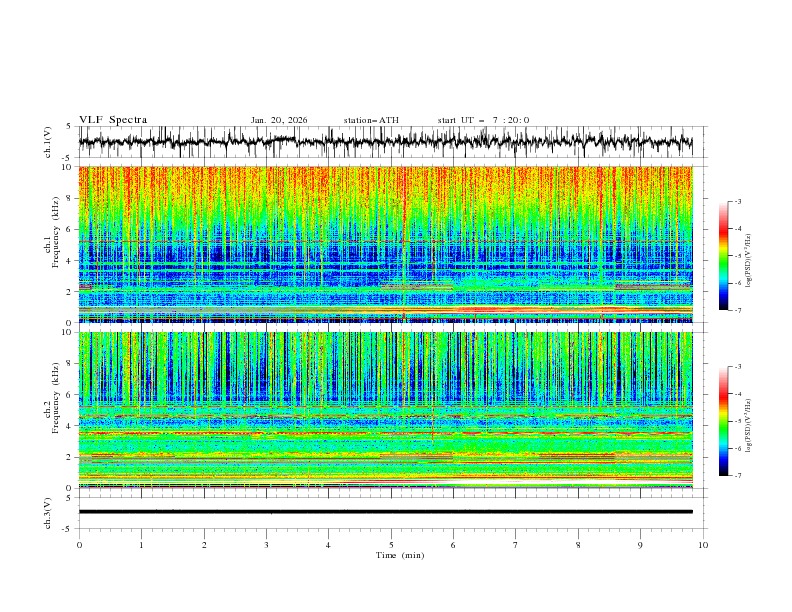Click the "4" kHz tick of ch.2 spectrogram
The width and height of the screenshot is (792, 612).
point(70,426)
